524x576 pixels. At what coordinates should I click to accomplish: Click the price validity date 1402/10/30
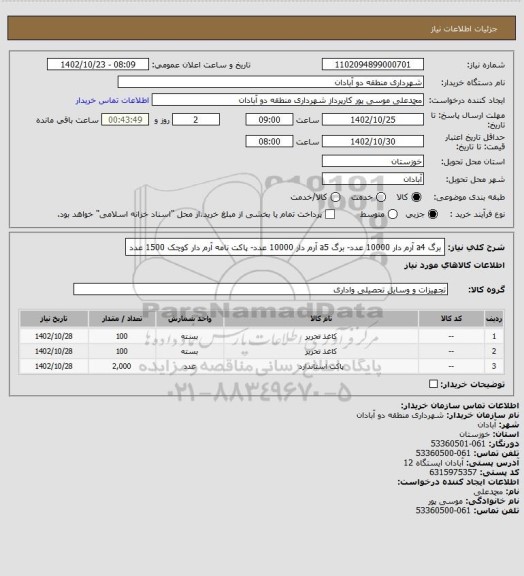coord(373,141)
